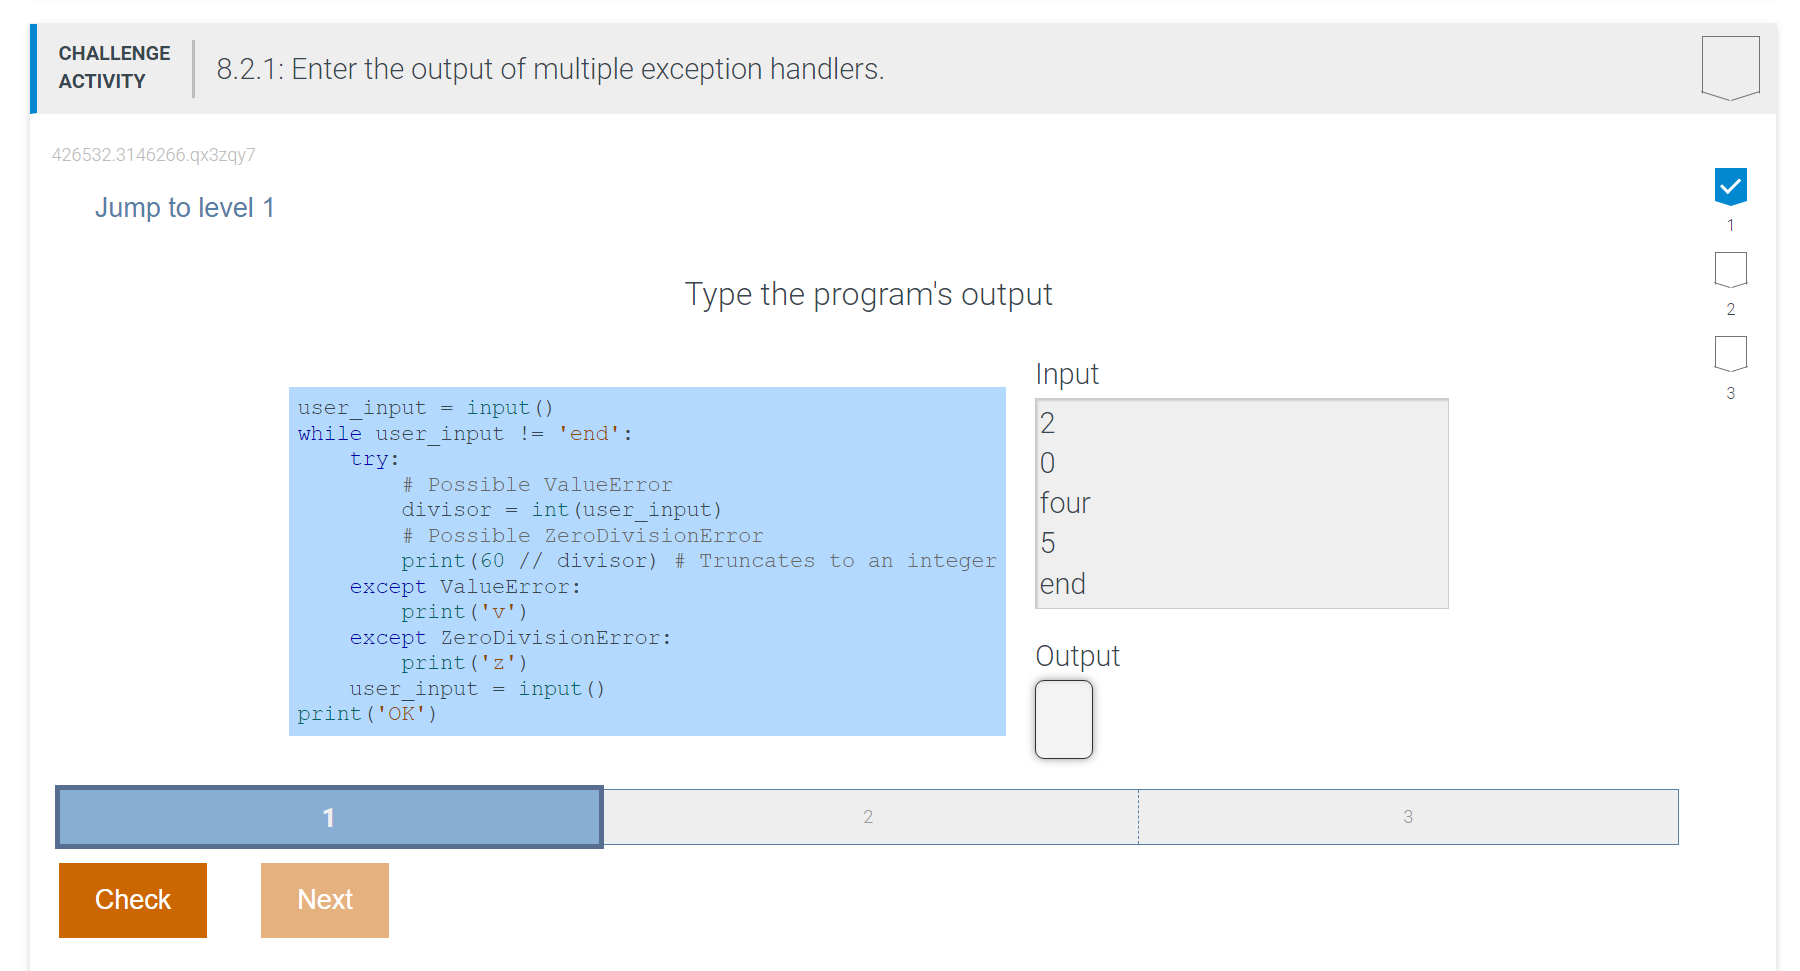Image resolution: width=1800 pixels, height=971 pixels.
Task: Click the shield icon above the number 3
Action: click(1730, 354)
